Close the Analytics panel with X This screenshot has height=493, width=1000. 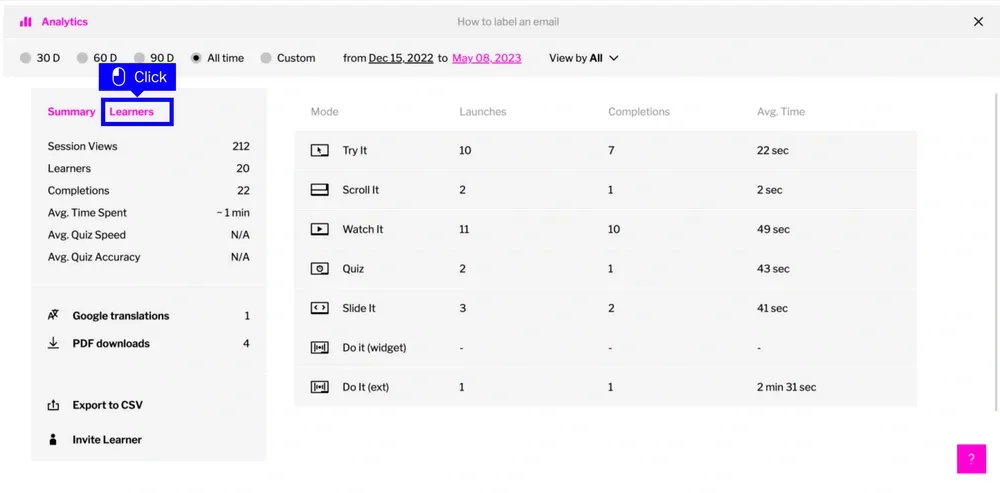point(978,22)
